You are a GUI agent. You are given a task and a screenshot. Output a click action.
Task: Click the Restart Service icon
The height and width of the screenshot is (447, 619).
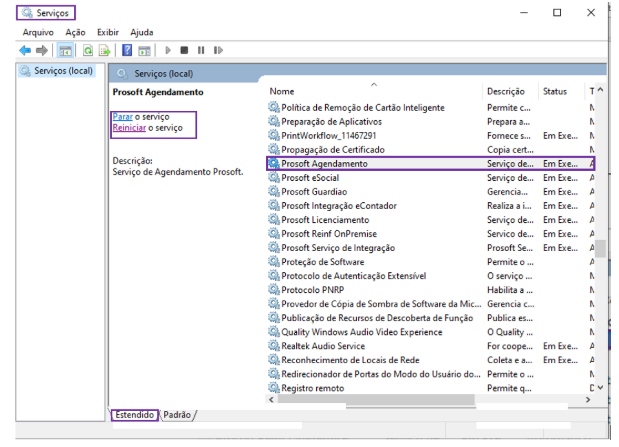pyautogui.click(x=218, y=50)
